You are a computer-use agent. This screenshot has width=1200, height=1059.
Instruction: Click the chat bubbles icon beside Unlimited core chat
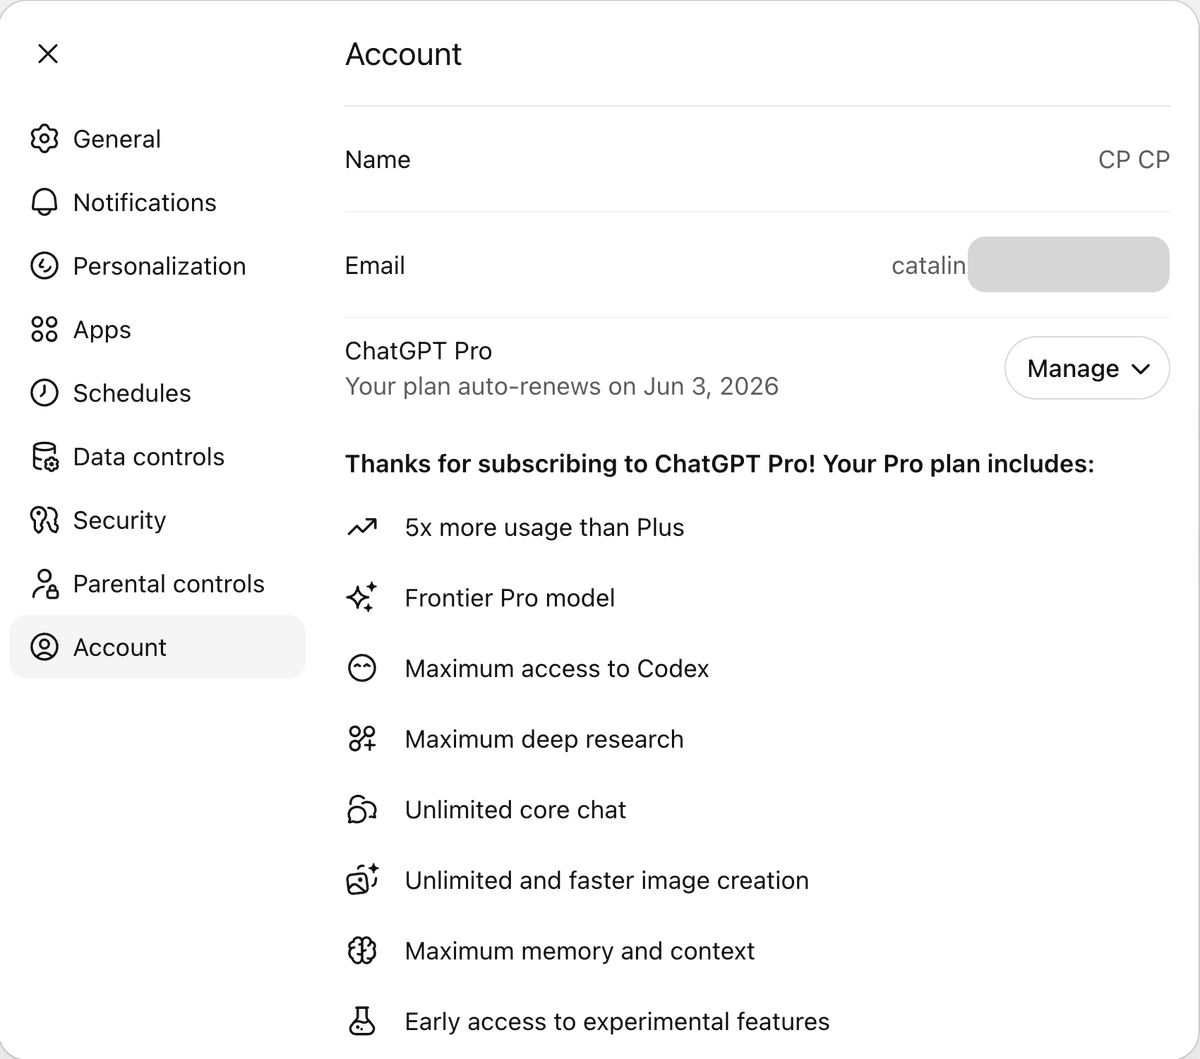(x=361, y=809)
